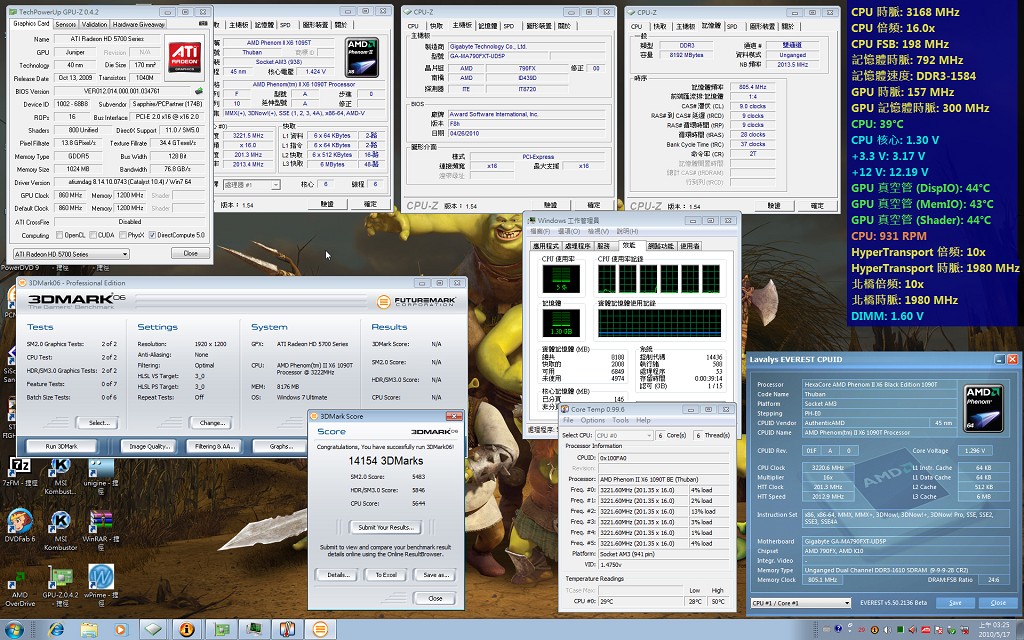Image resolution: width=1024 pixels, height=640 pixels.
Task: Enable the OpenCL checkbox in GPU-Z
Action: tap(60, 235)
